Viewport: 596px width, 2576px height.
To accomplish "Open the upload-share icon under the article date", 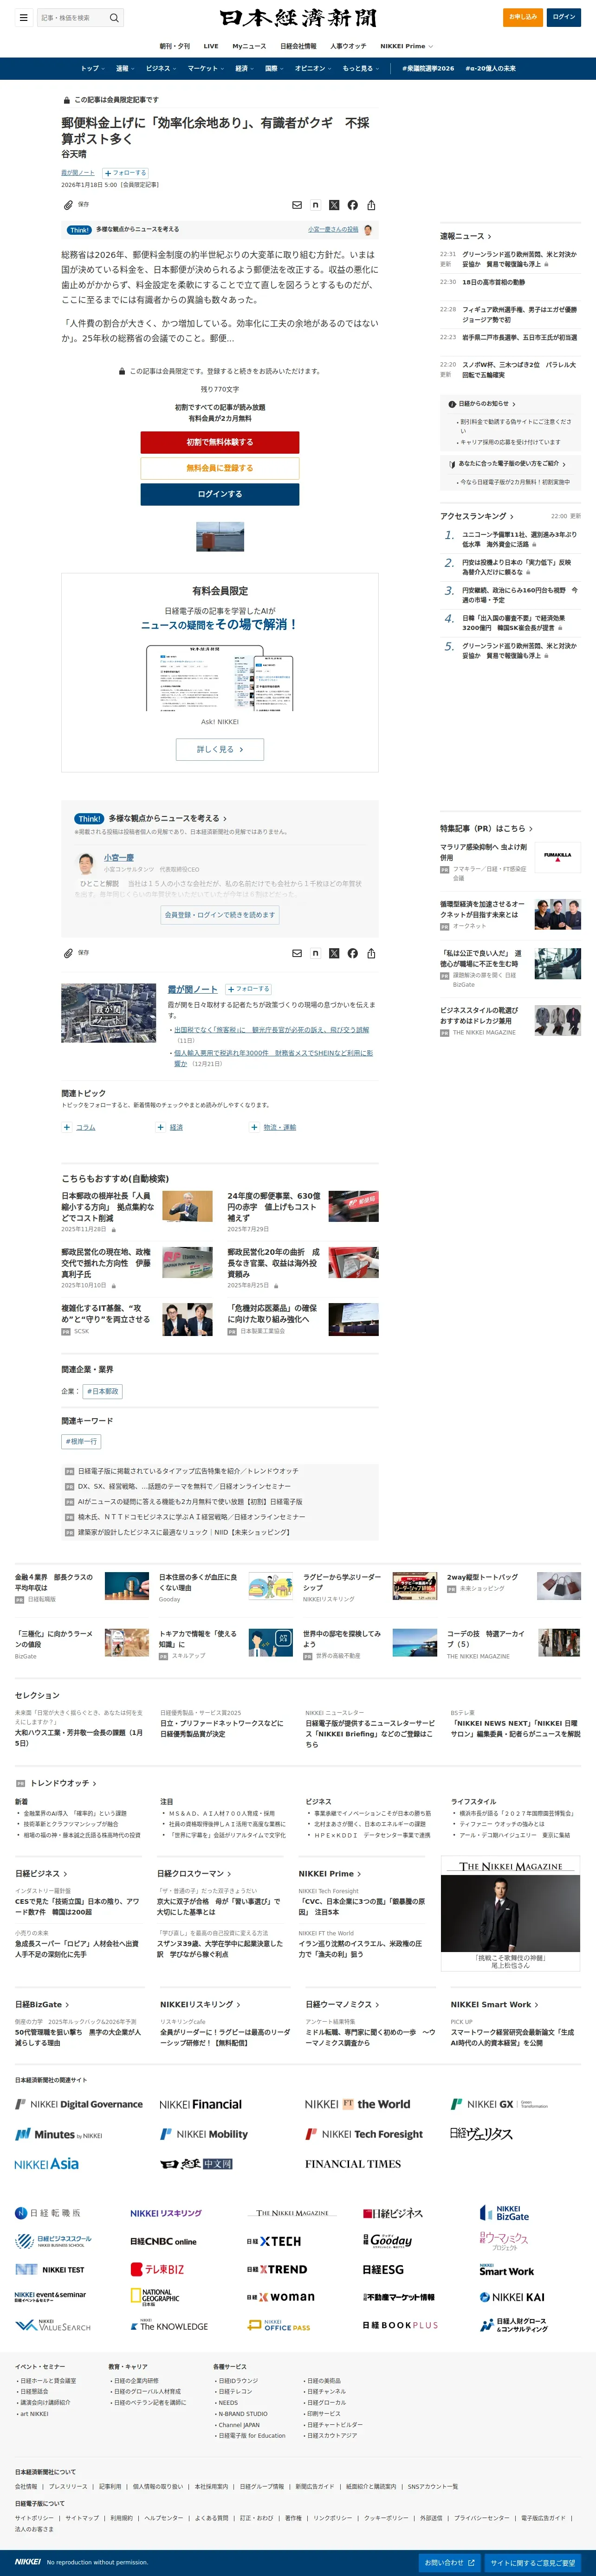I will 371,205.
